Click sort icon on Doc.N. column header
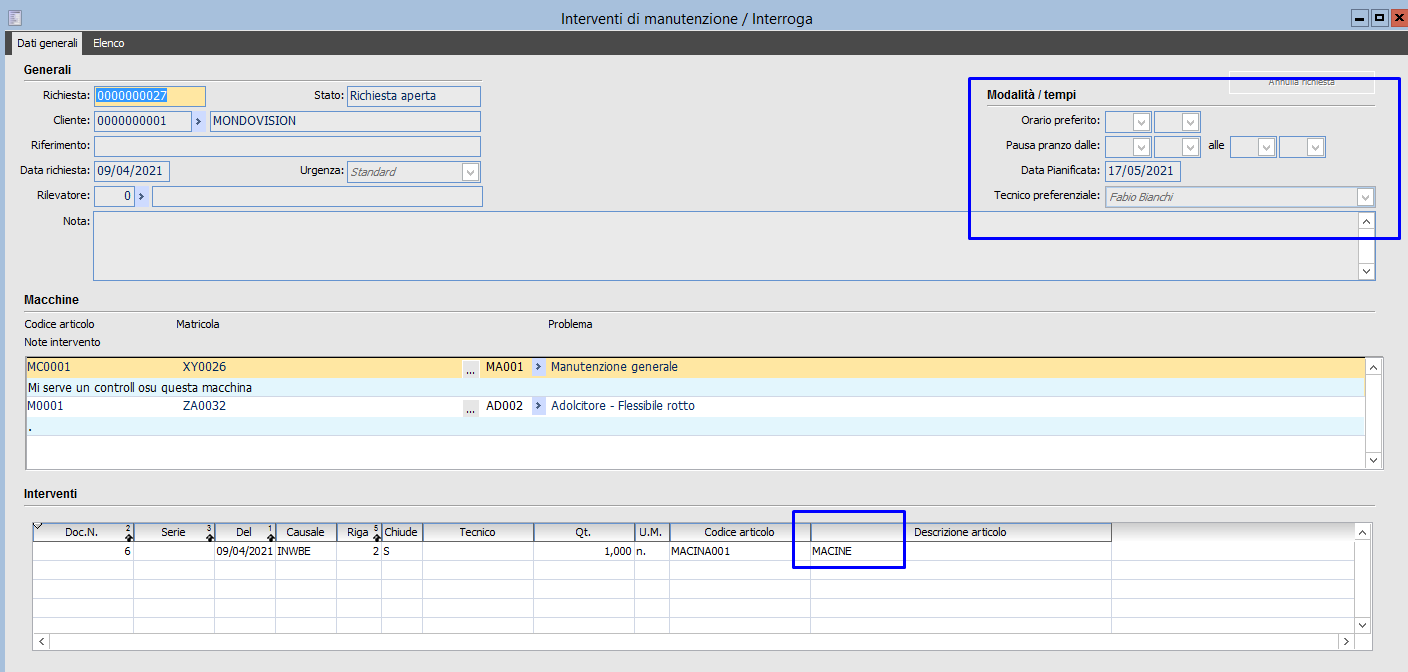 (128, 534)
